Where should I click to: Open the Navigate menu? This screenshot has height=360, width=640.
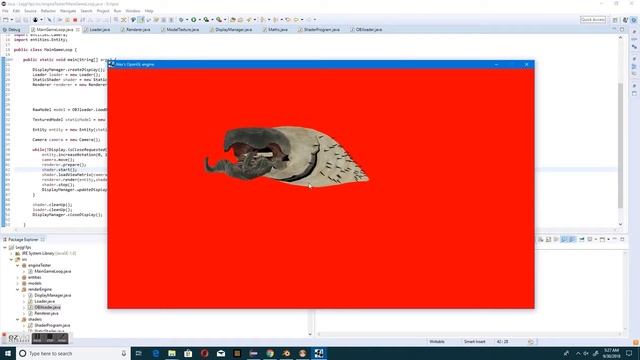(68, 11)
